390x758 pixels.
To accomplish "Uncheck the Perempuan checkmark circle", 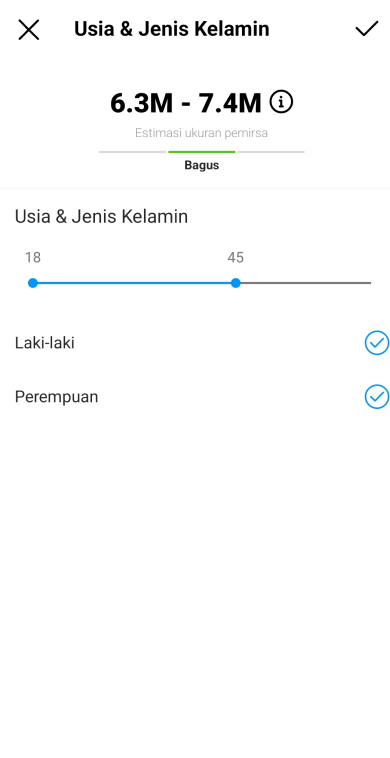I will (x=376, y=396).
